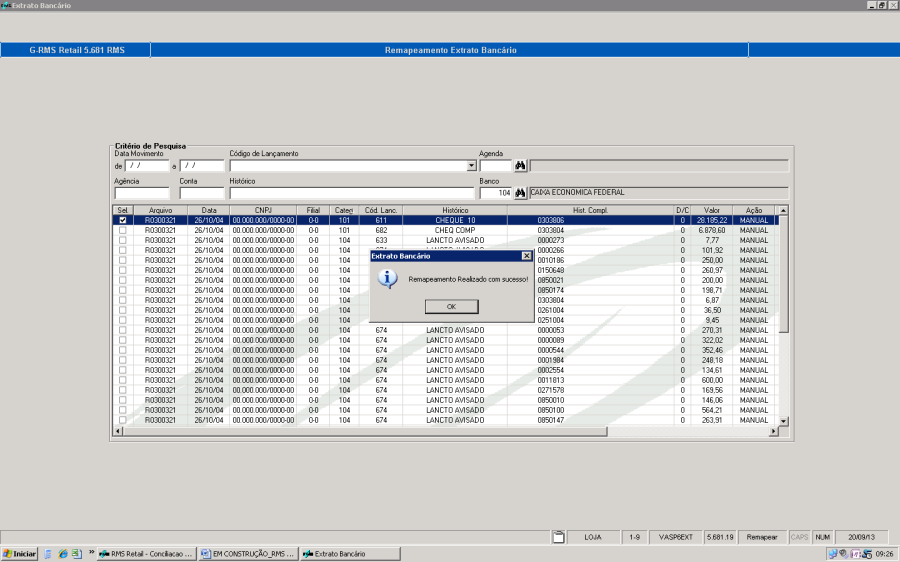Click the Sel. column header
This screenshot has width=900, height=562.
(123, 210)
